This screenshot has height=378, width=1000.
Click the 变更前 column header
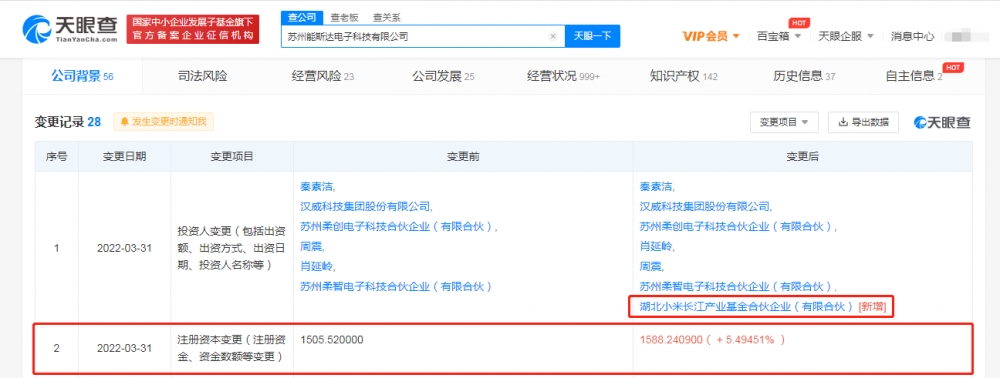463,156
